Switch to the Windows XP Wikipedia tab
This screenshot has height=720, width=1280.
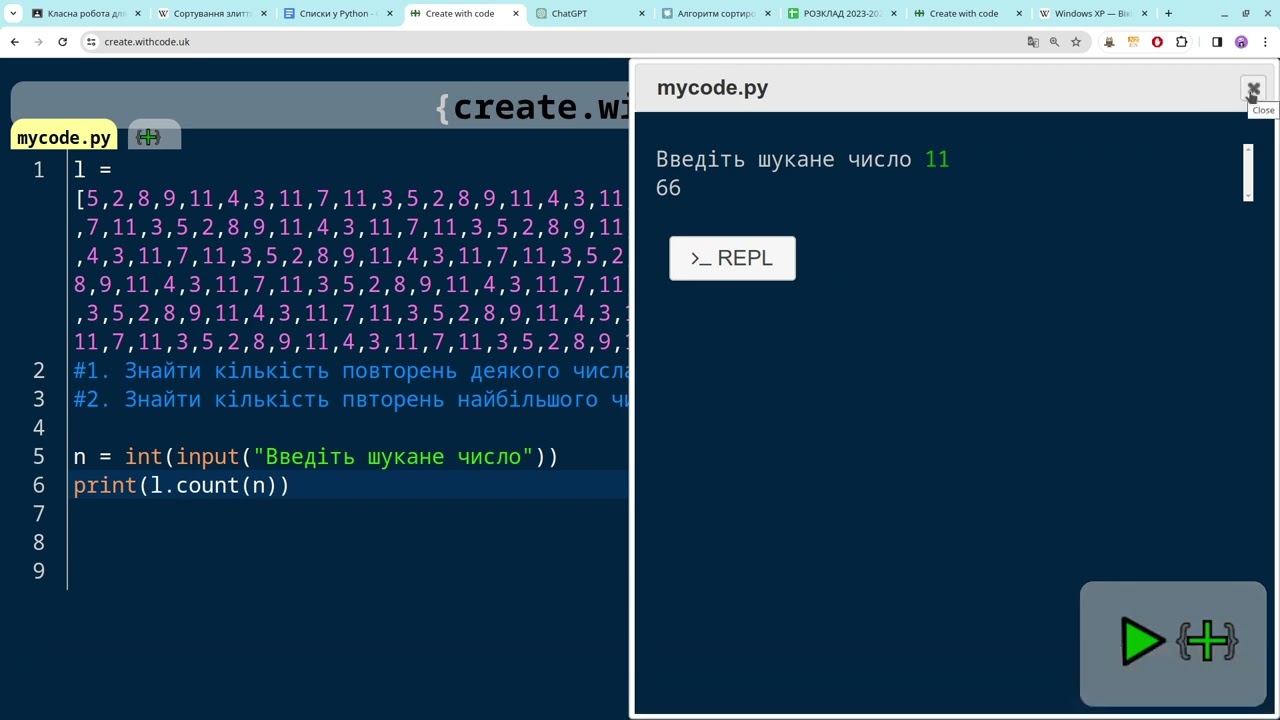(x=1093, y=14)
